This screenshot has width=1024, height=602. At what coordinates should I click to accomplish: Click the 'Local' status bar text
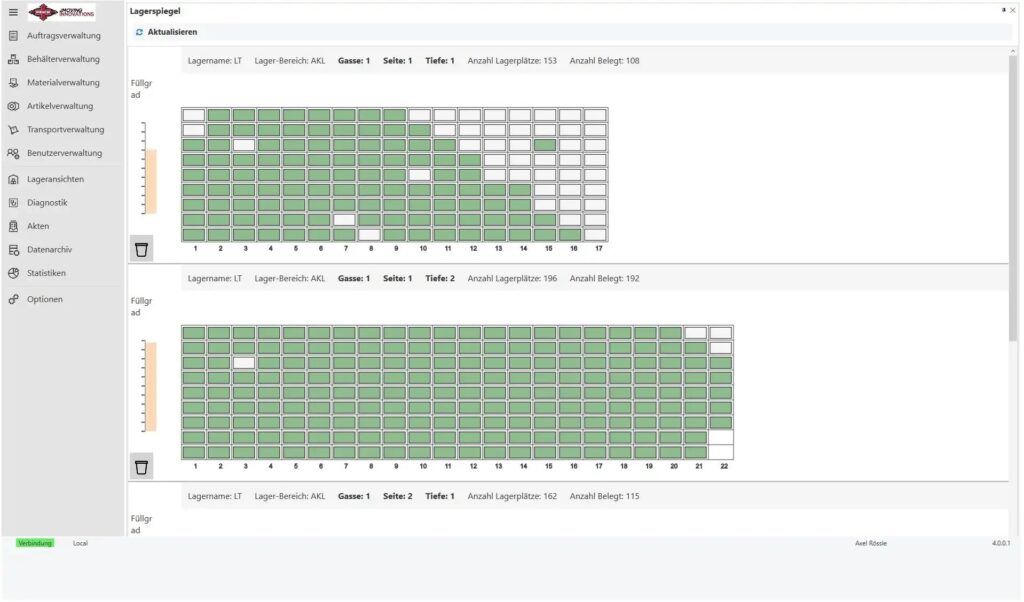click(80, 543)
